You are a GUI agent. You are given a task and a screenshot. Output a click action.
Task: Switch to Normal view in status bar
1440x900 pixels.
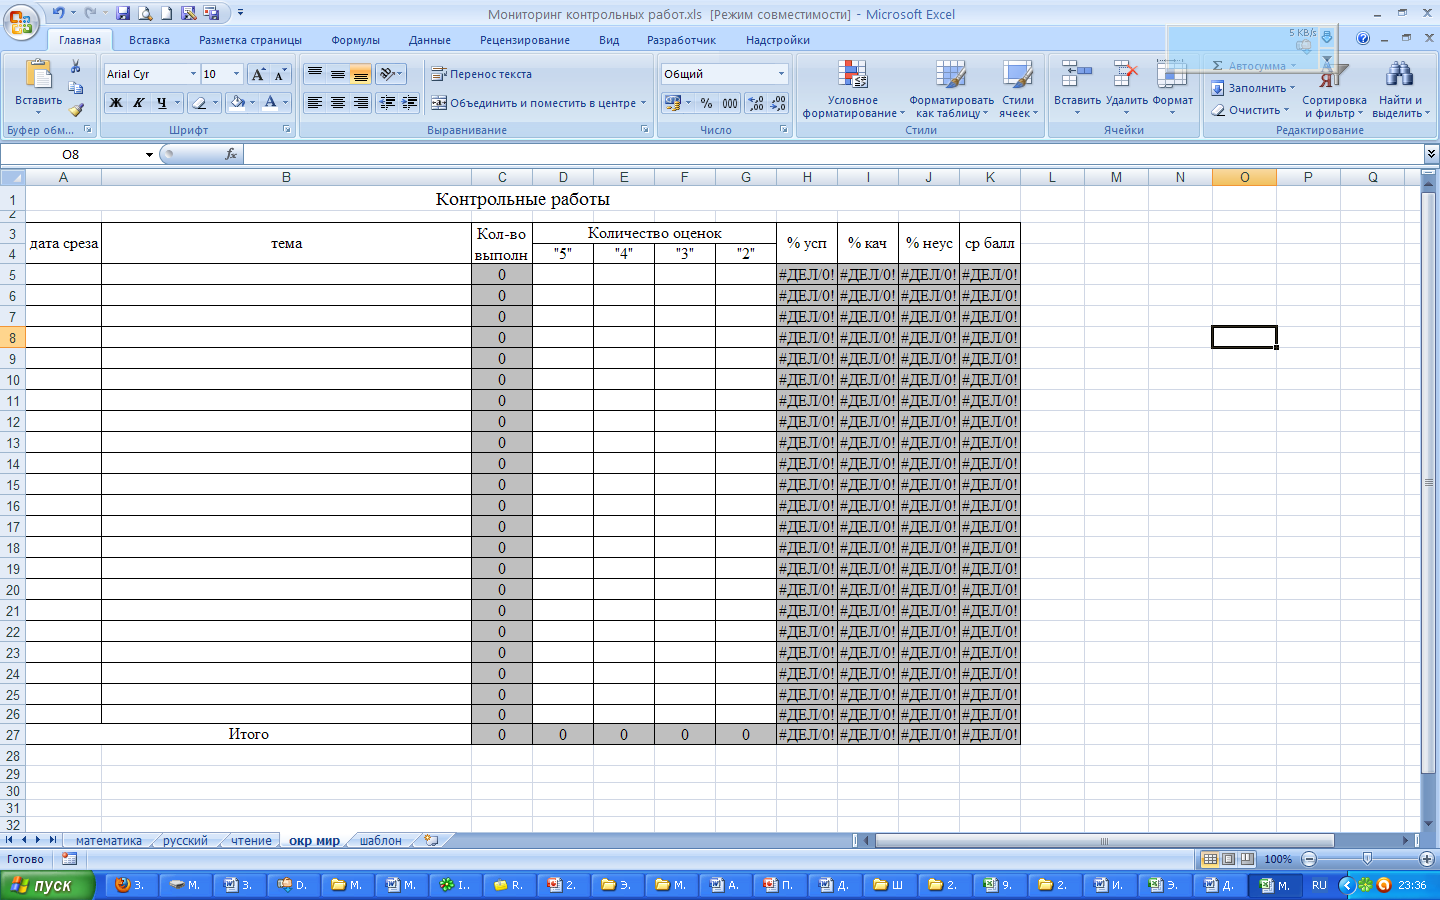1210,859
